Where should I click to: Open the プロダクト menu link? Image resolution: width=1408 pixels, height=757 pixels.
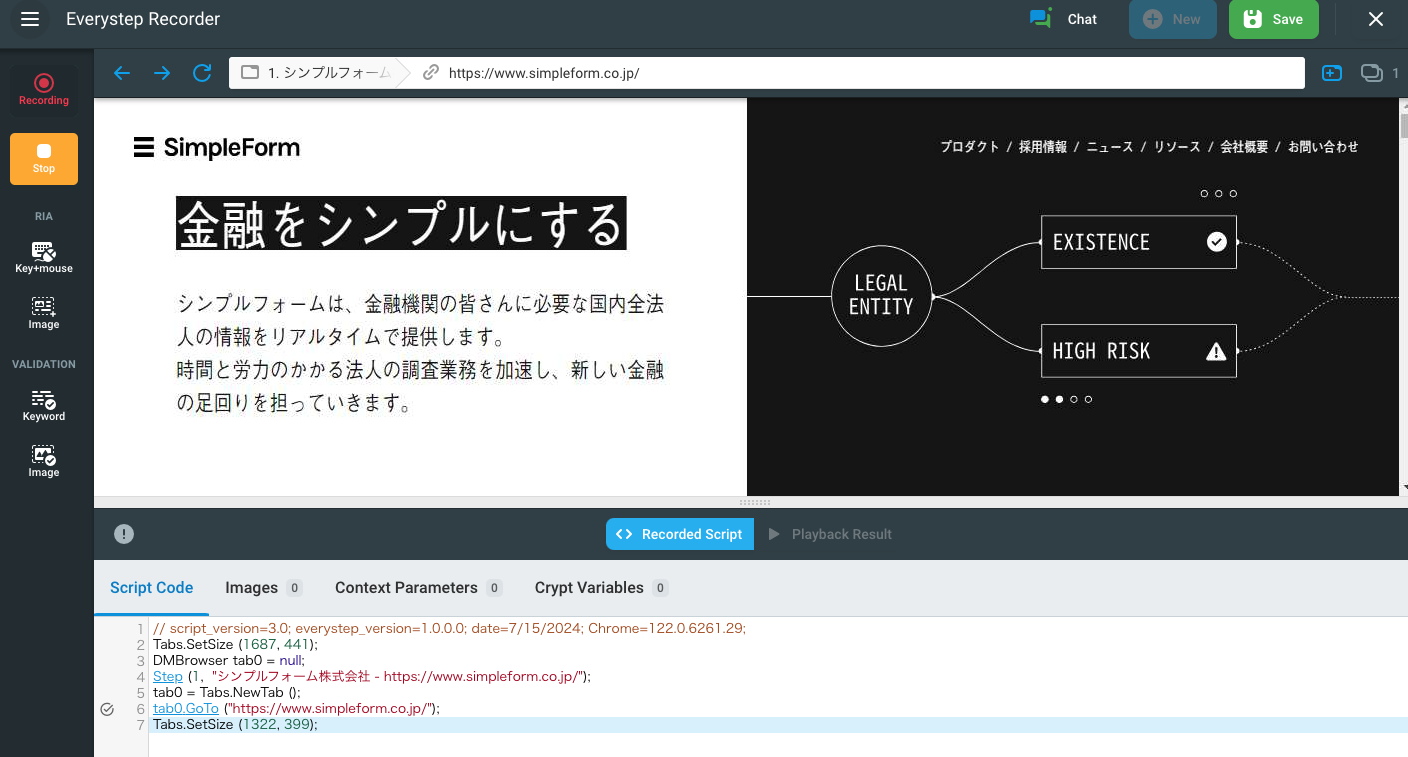pyautogui.click(x=969, y=147)
